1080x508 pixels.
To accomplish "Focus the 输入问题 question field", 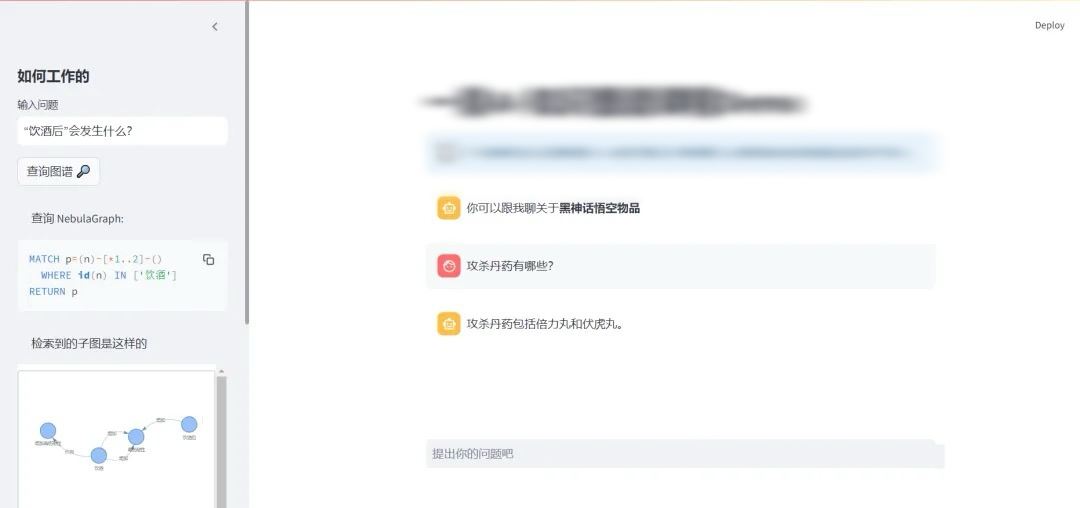I will click(123, 131).
